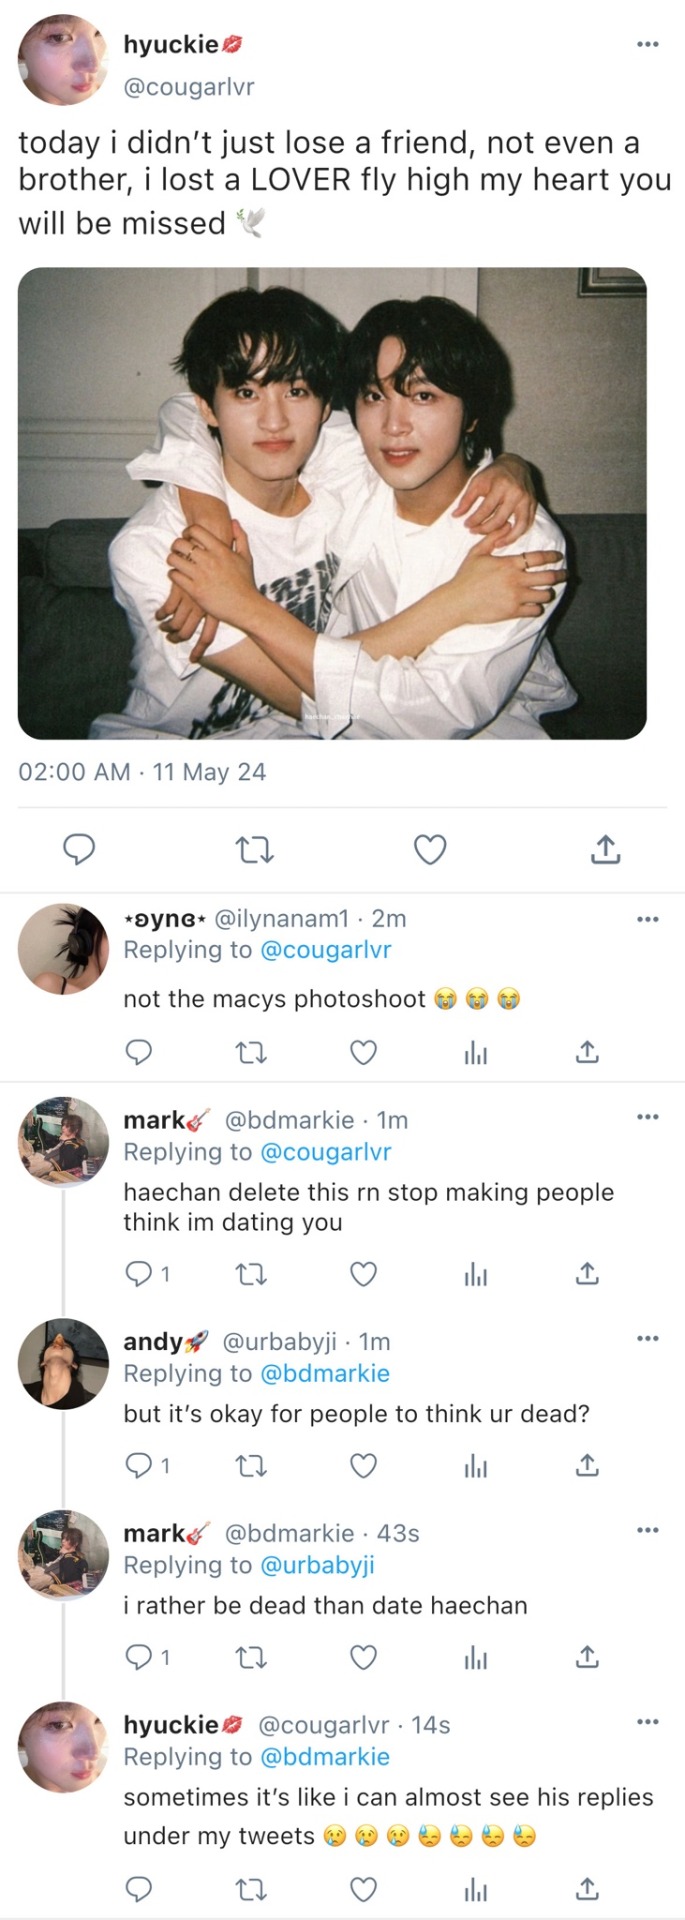Share the main tweet from 11 May
This screenshot has height=1920, width=685.
605,850
